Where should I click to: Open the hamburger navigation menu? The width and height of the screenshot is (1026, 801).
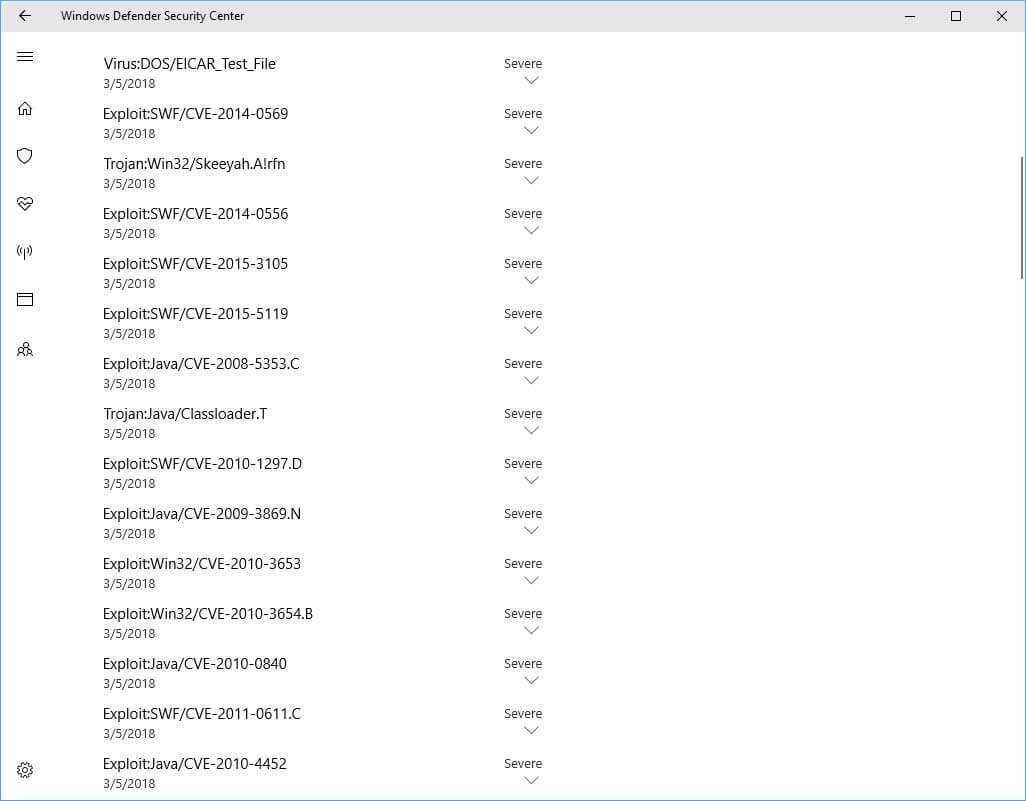coord(25,57)
